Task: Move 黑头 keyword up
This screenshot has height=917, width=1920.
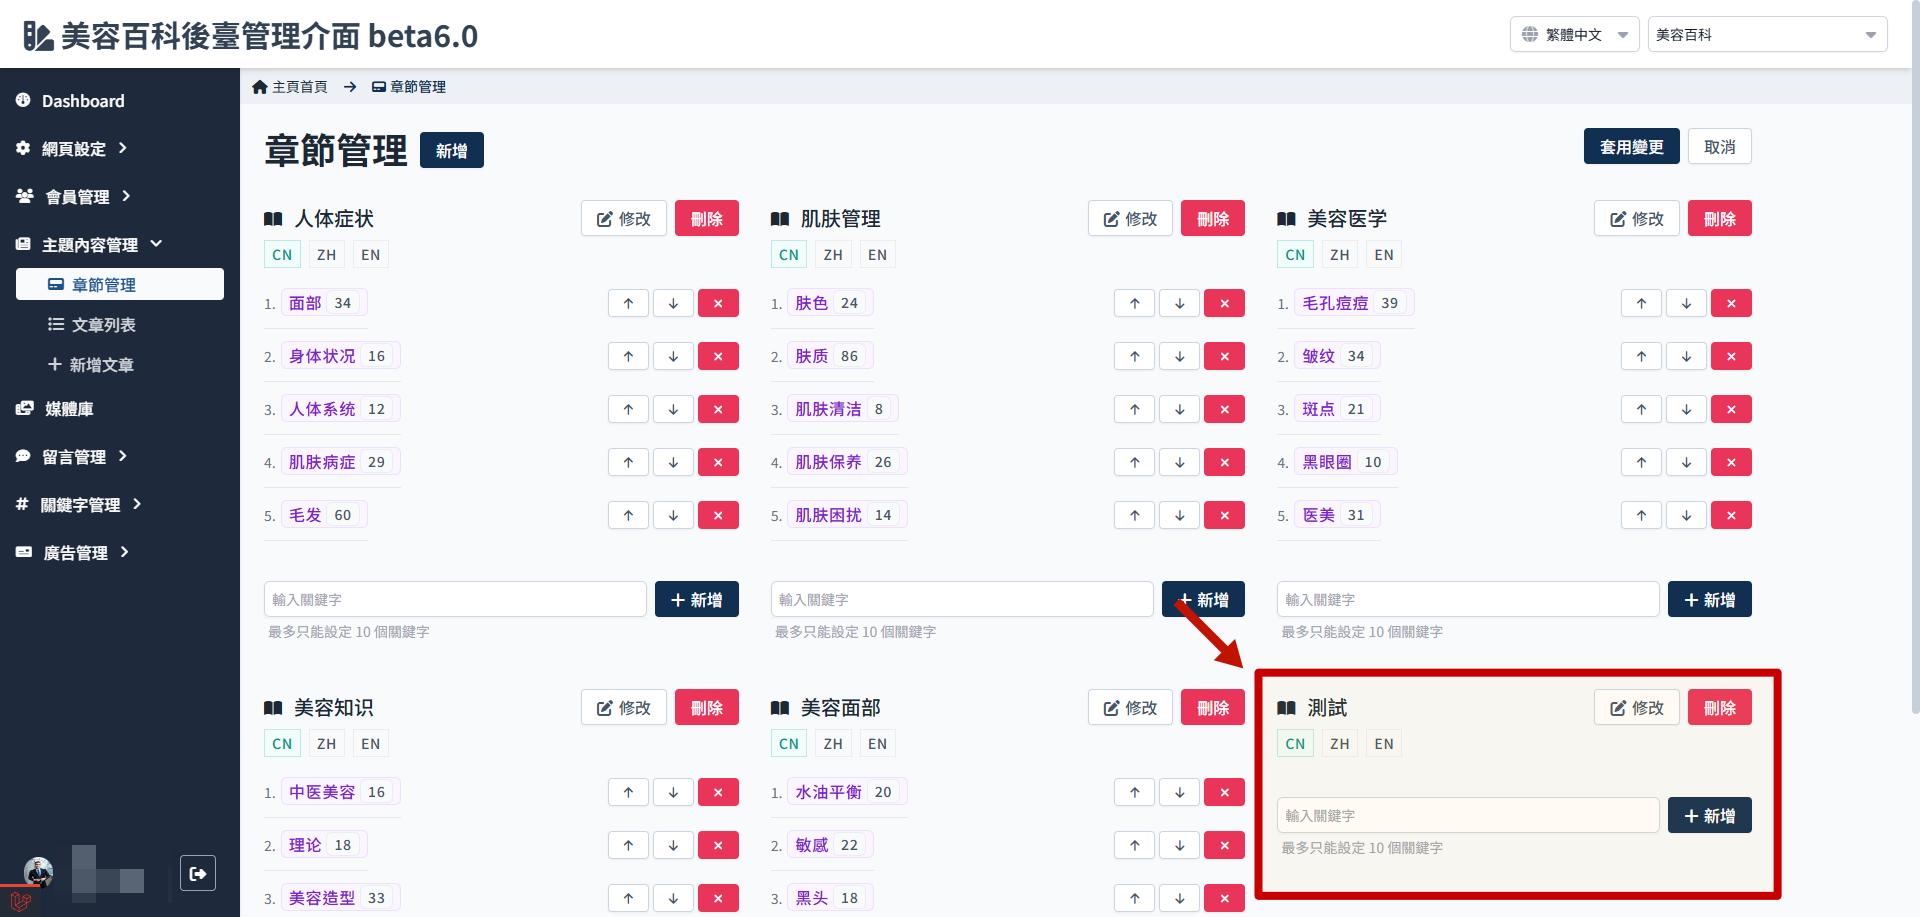Action: (x=1134, y=898)
